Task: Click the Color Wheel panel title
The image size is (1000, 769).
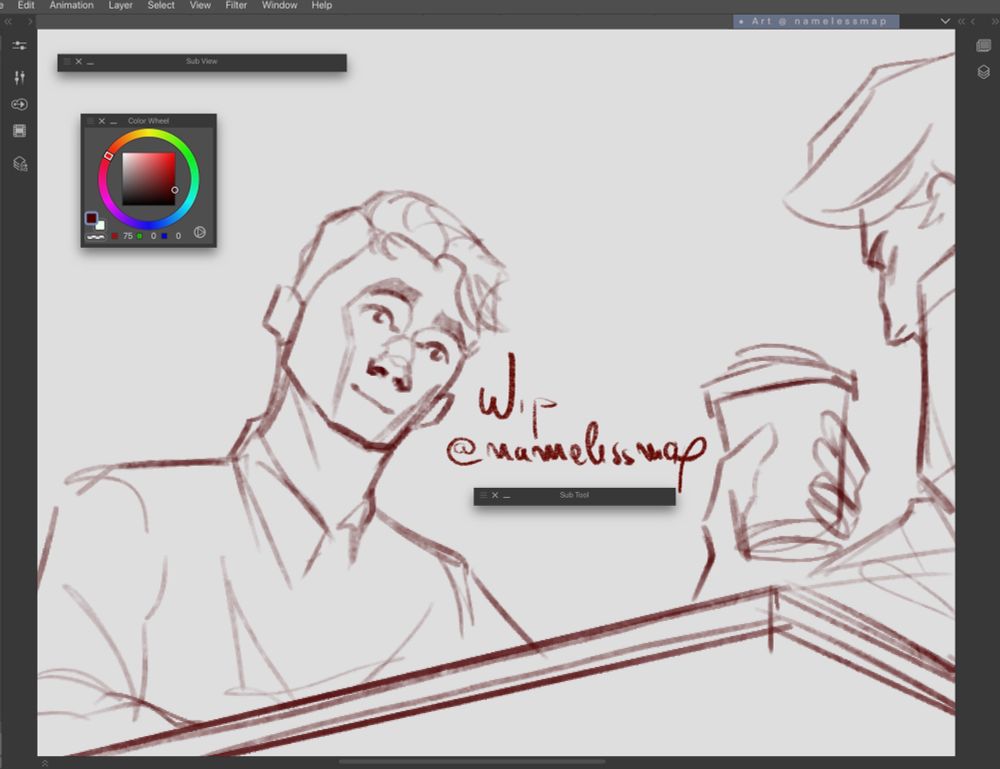Action: click(x=149, y=121)
